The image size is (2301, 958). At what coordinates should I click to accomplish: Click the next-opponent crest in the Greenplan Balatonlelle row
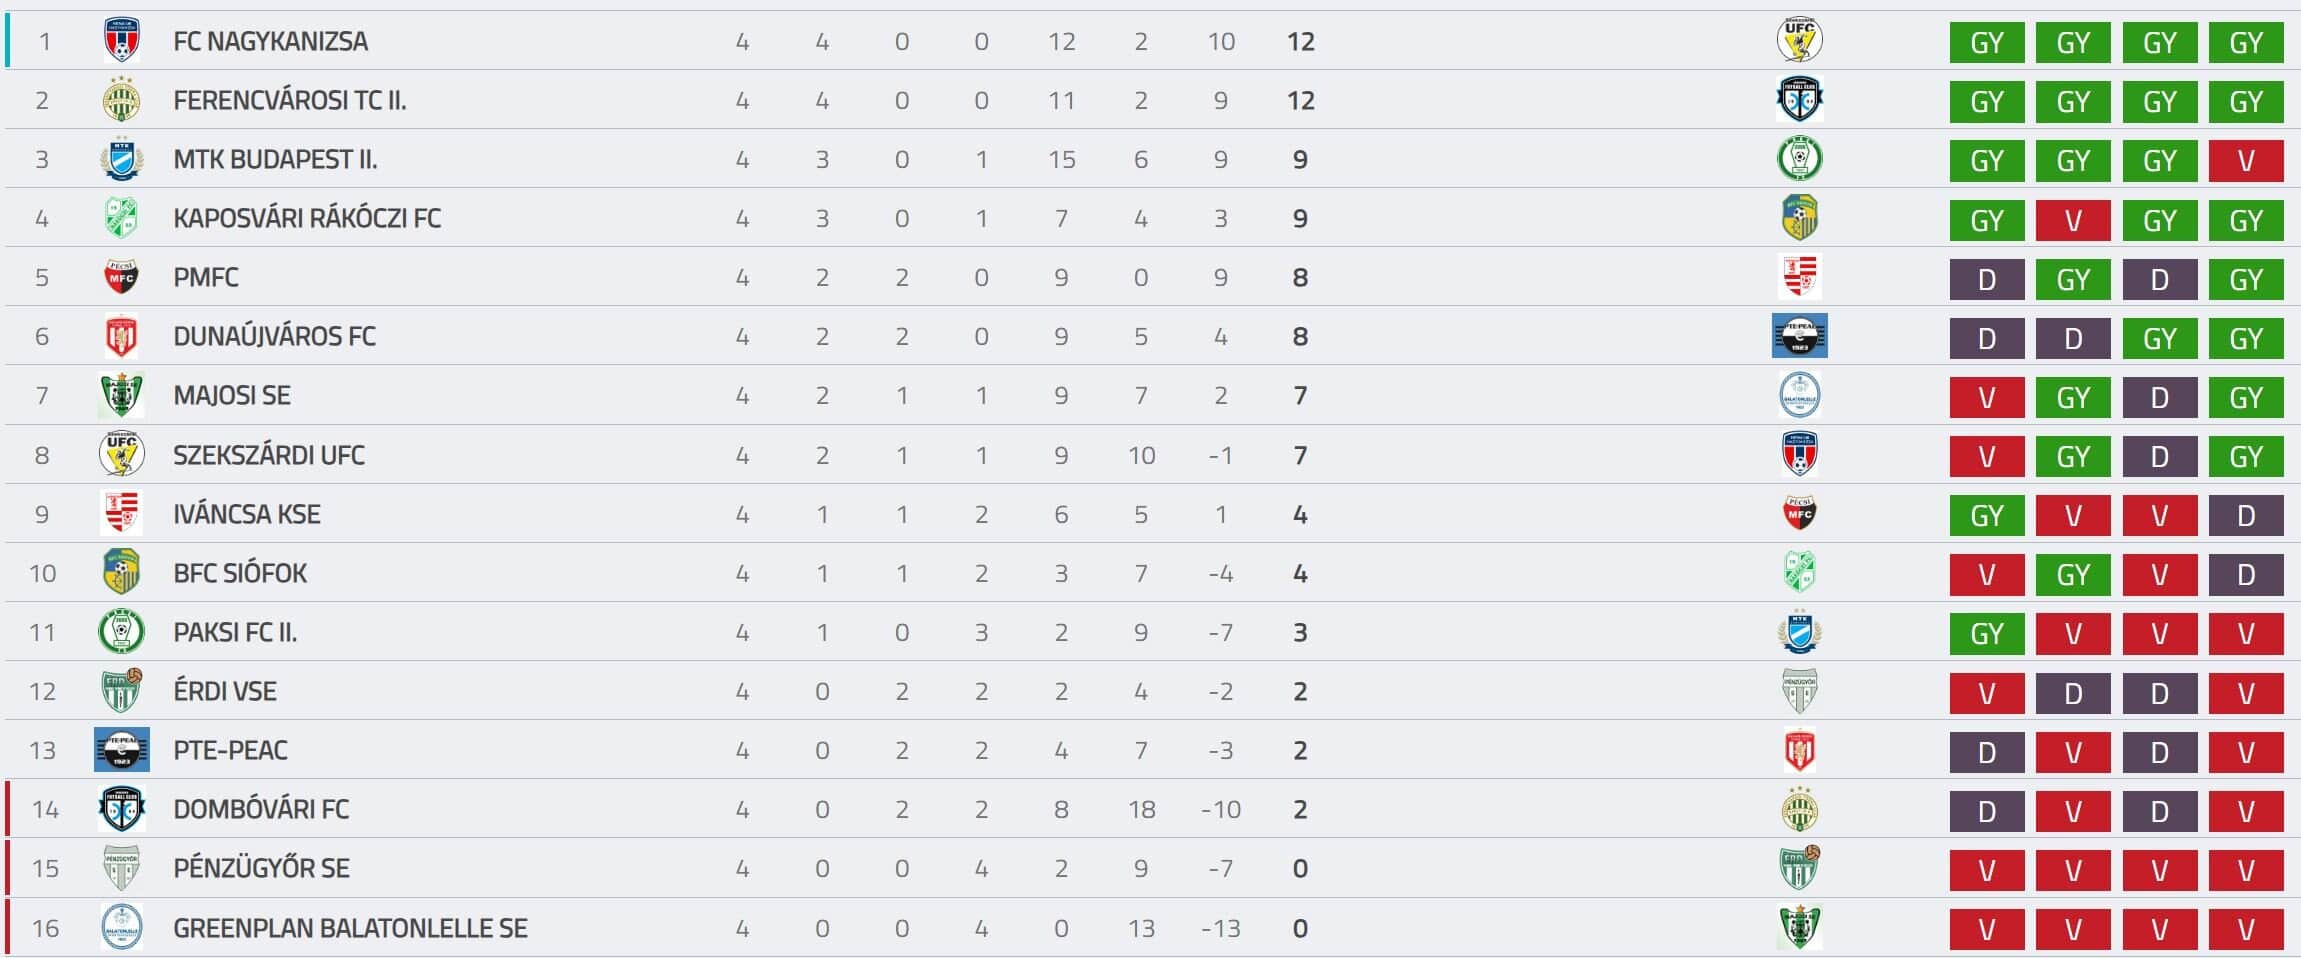click(1800, 927)
